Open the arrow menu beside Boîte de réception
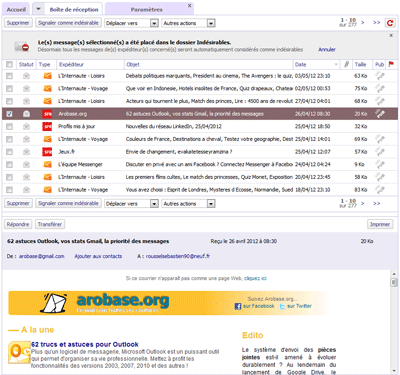 [38, 9]
